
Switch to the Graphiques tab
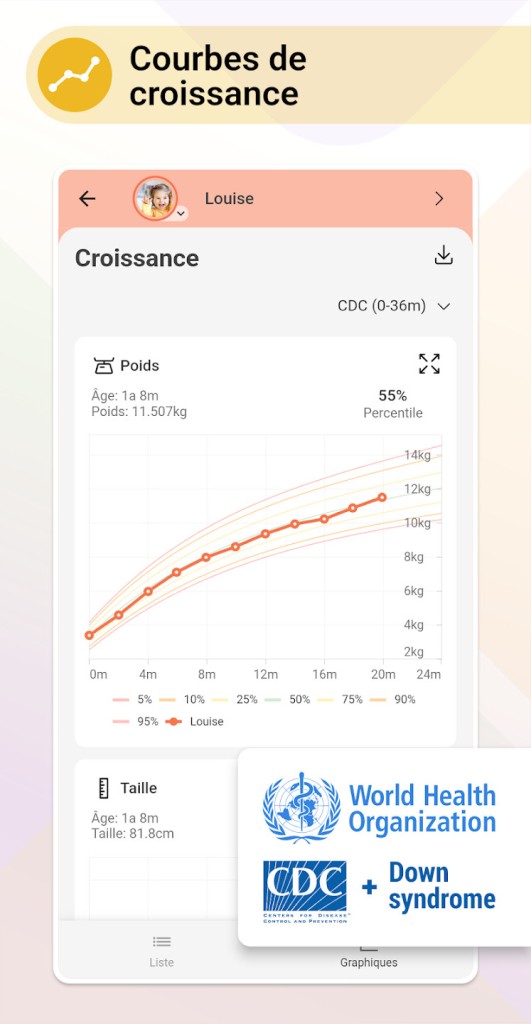point(368,962)
